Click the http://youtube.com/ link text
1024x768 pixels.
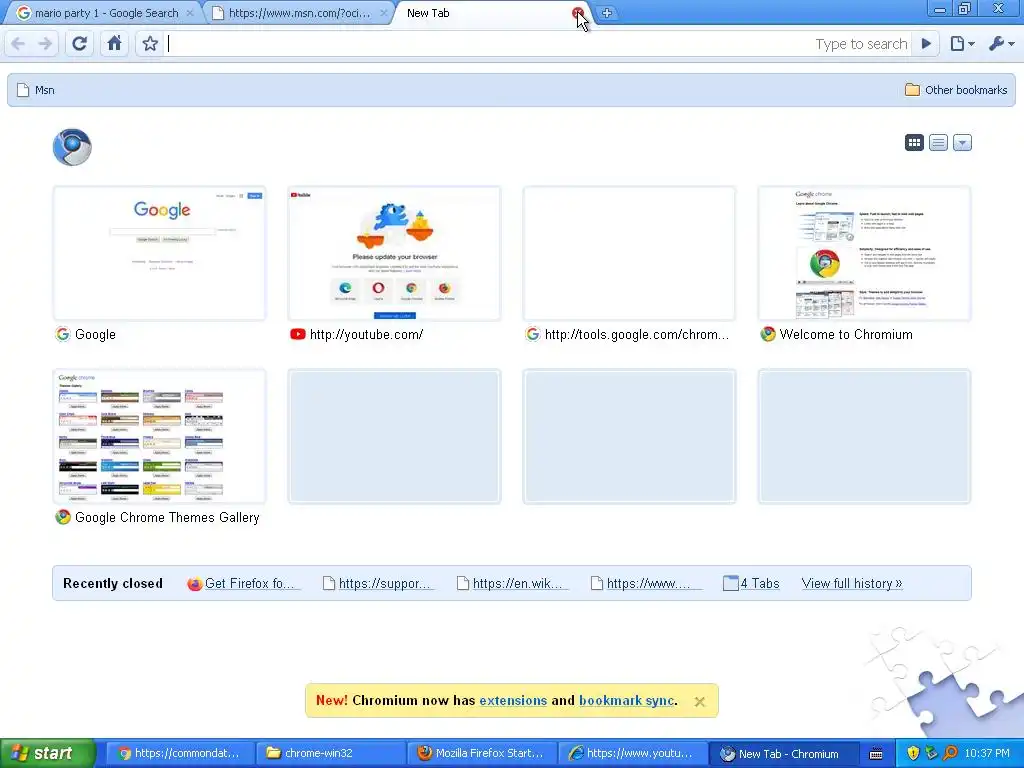366,334
